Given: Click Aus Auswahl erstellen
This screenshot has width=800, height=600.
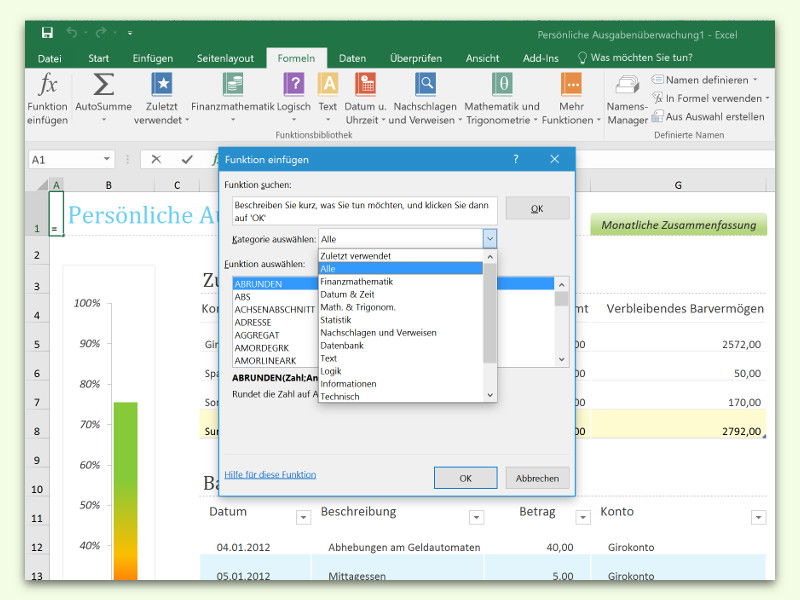Looking at the screenshot, I should pyautogui.click(x=708, y=117).
